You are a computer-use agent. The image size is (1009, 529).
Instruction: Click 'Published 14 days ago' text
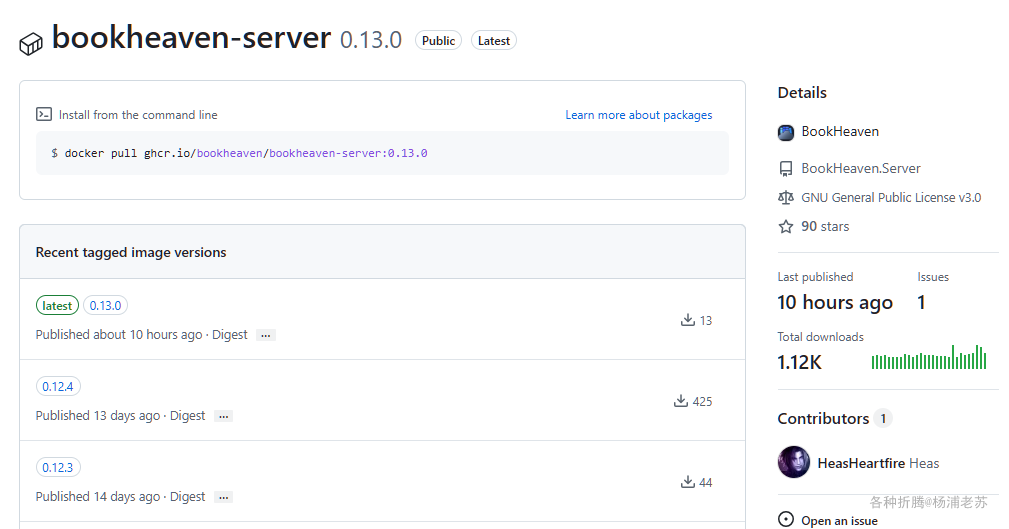[x=98, y=497]
